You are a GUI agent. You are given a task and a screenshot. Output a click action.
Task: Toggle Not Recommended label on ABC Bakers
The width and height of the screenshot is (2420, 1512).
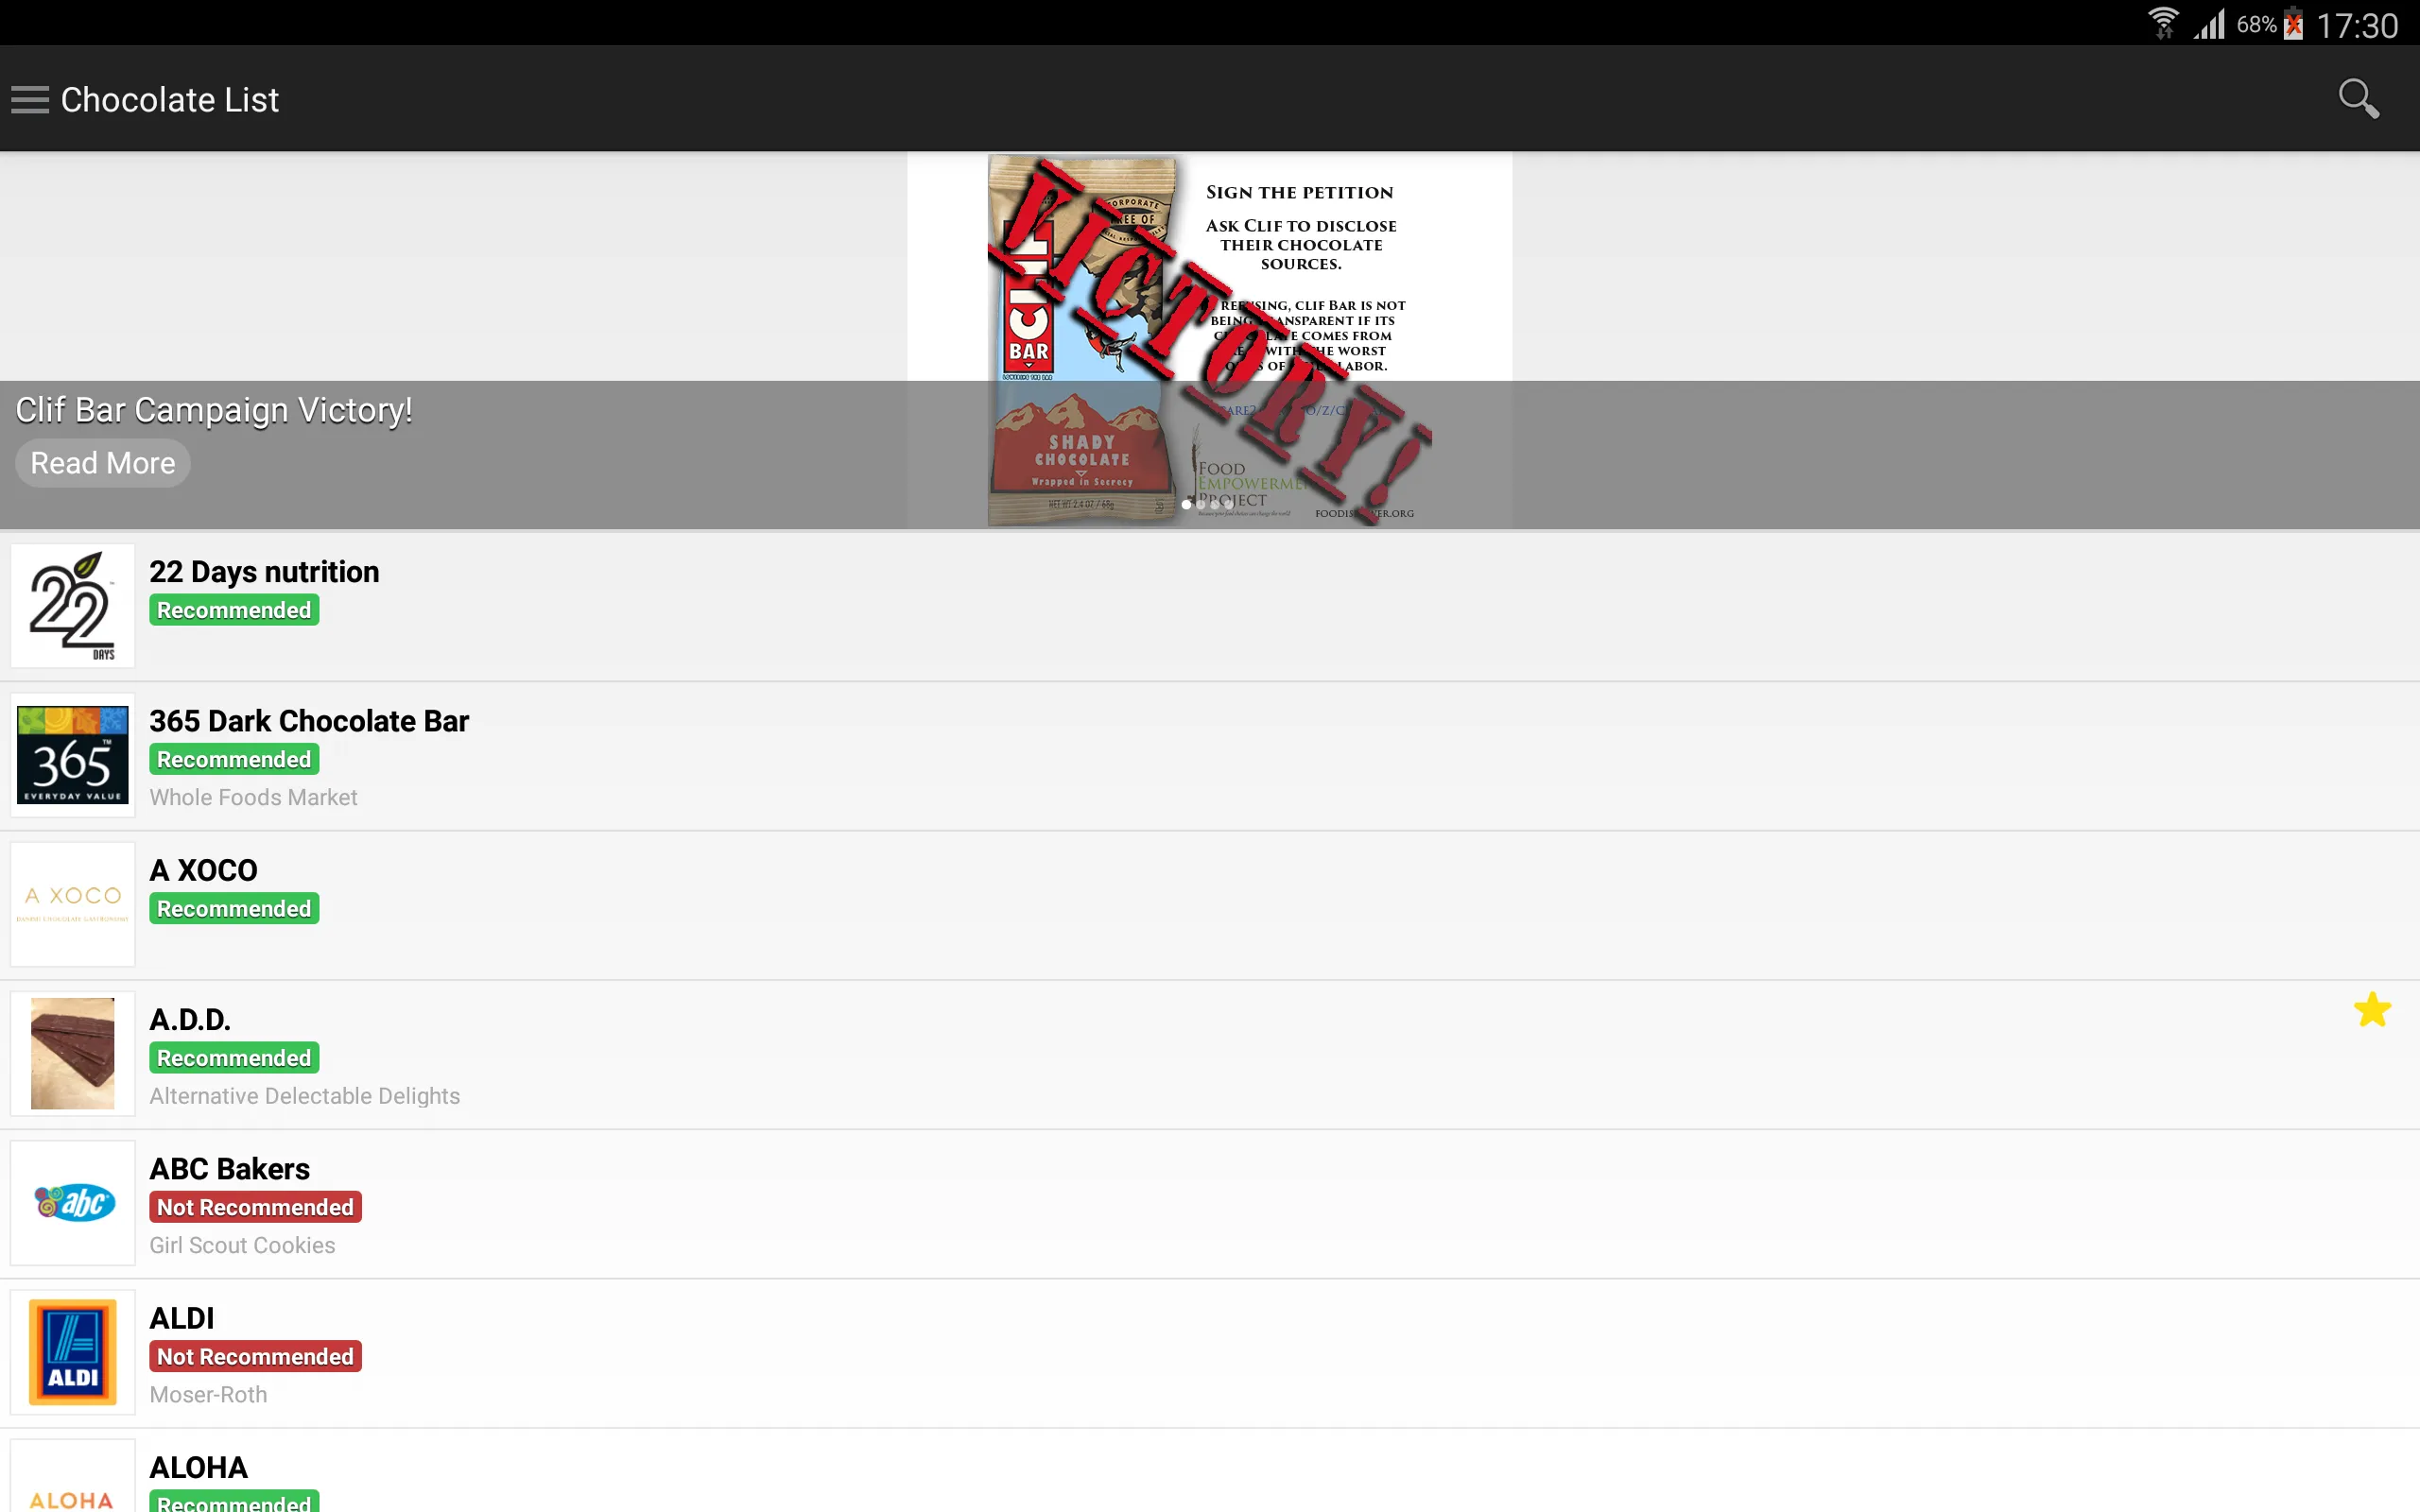click(252, 1207)
